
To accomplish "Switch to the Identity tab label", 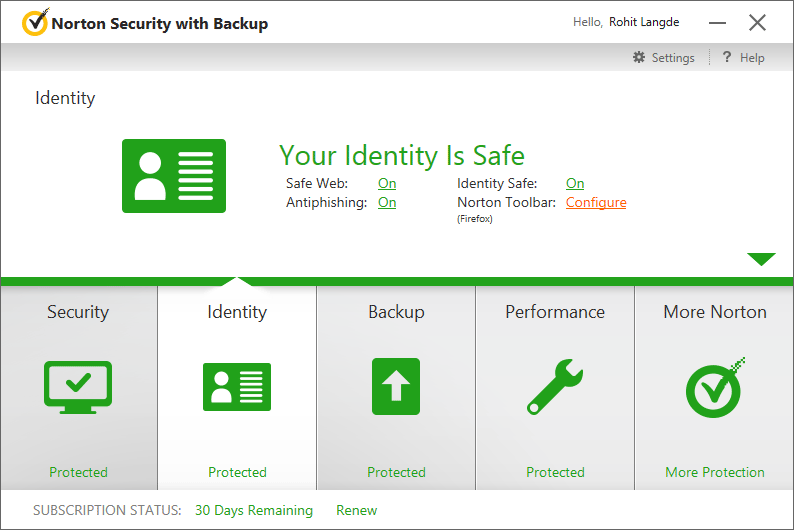I will [237, 312].
